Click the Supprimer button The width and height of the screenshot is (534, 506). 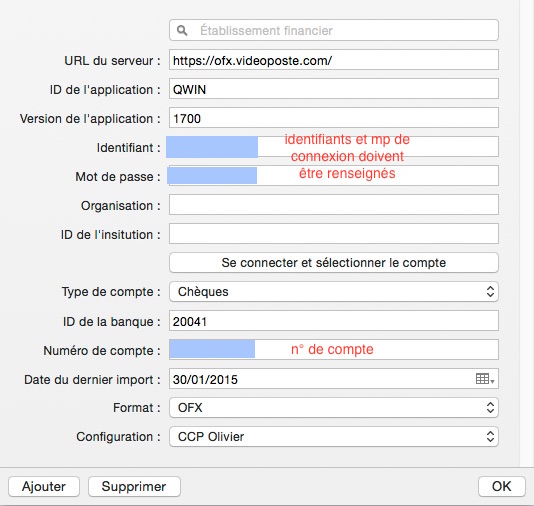click(134, 487)
